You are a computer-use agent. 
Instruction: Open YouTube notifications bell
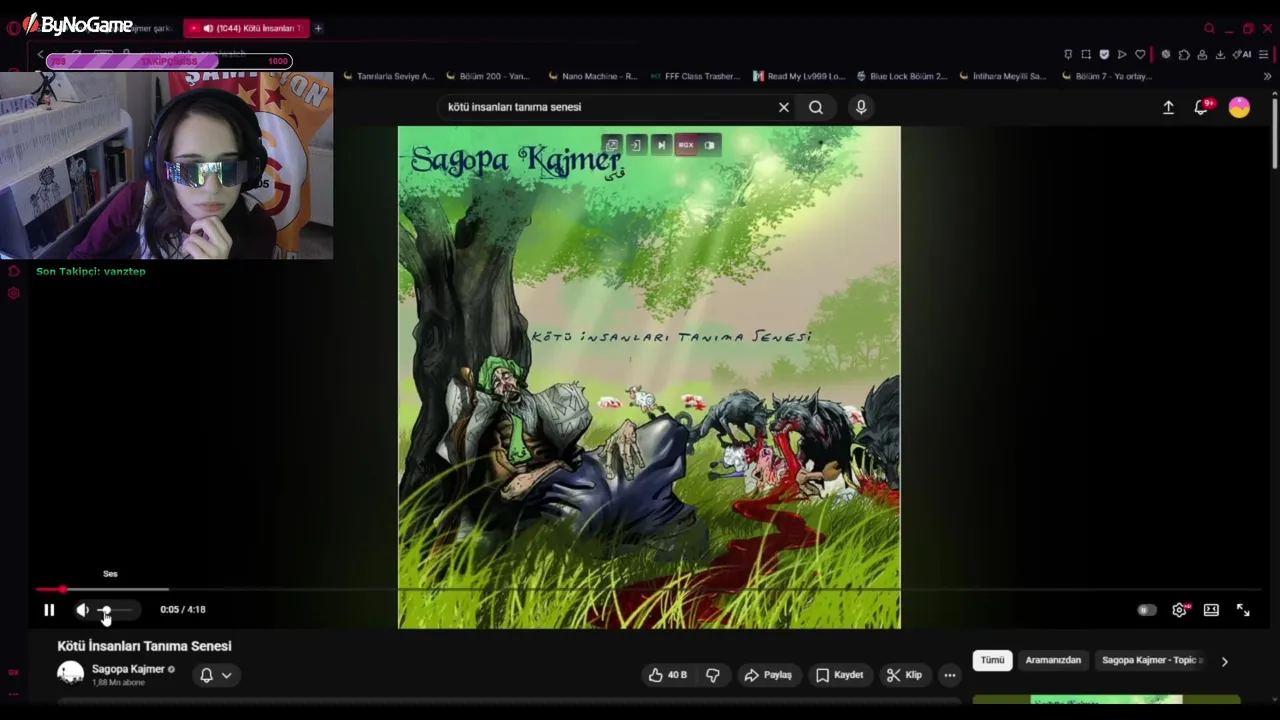click(x=1202, y=107)
